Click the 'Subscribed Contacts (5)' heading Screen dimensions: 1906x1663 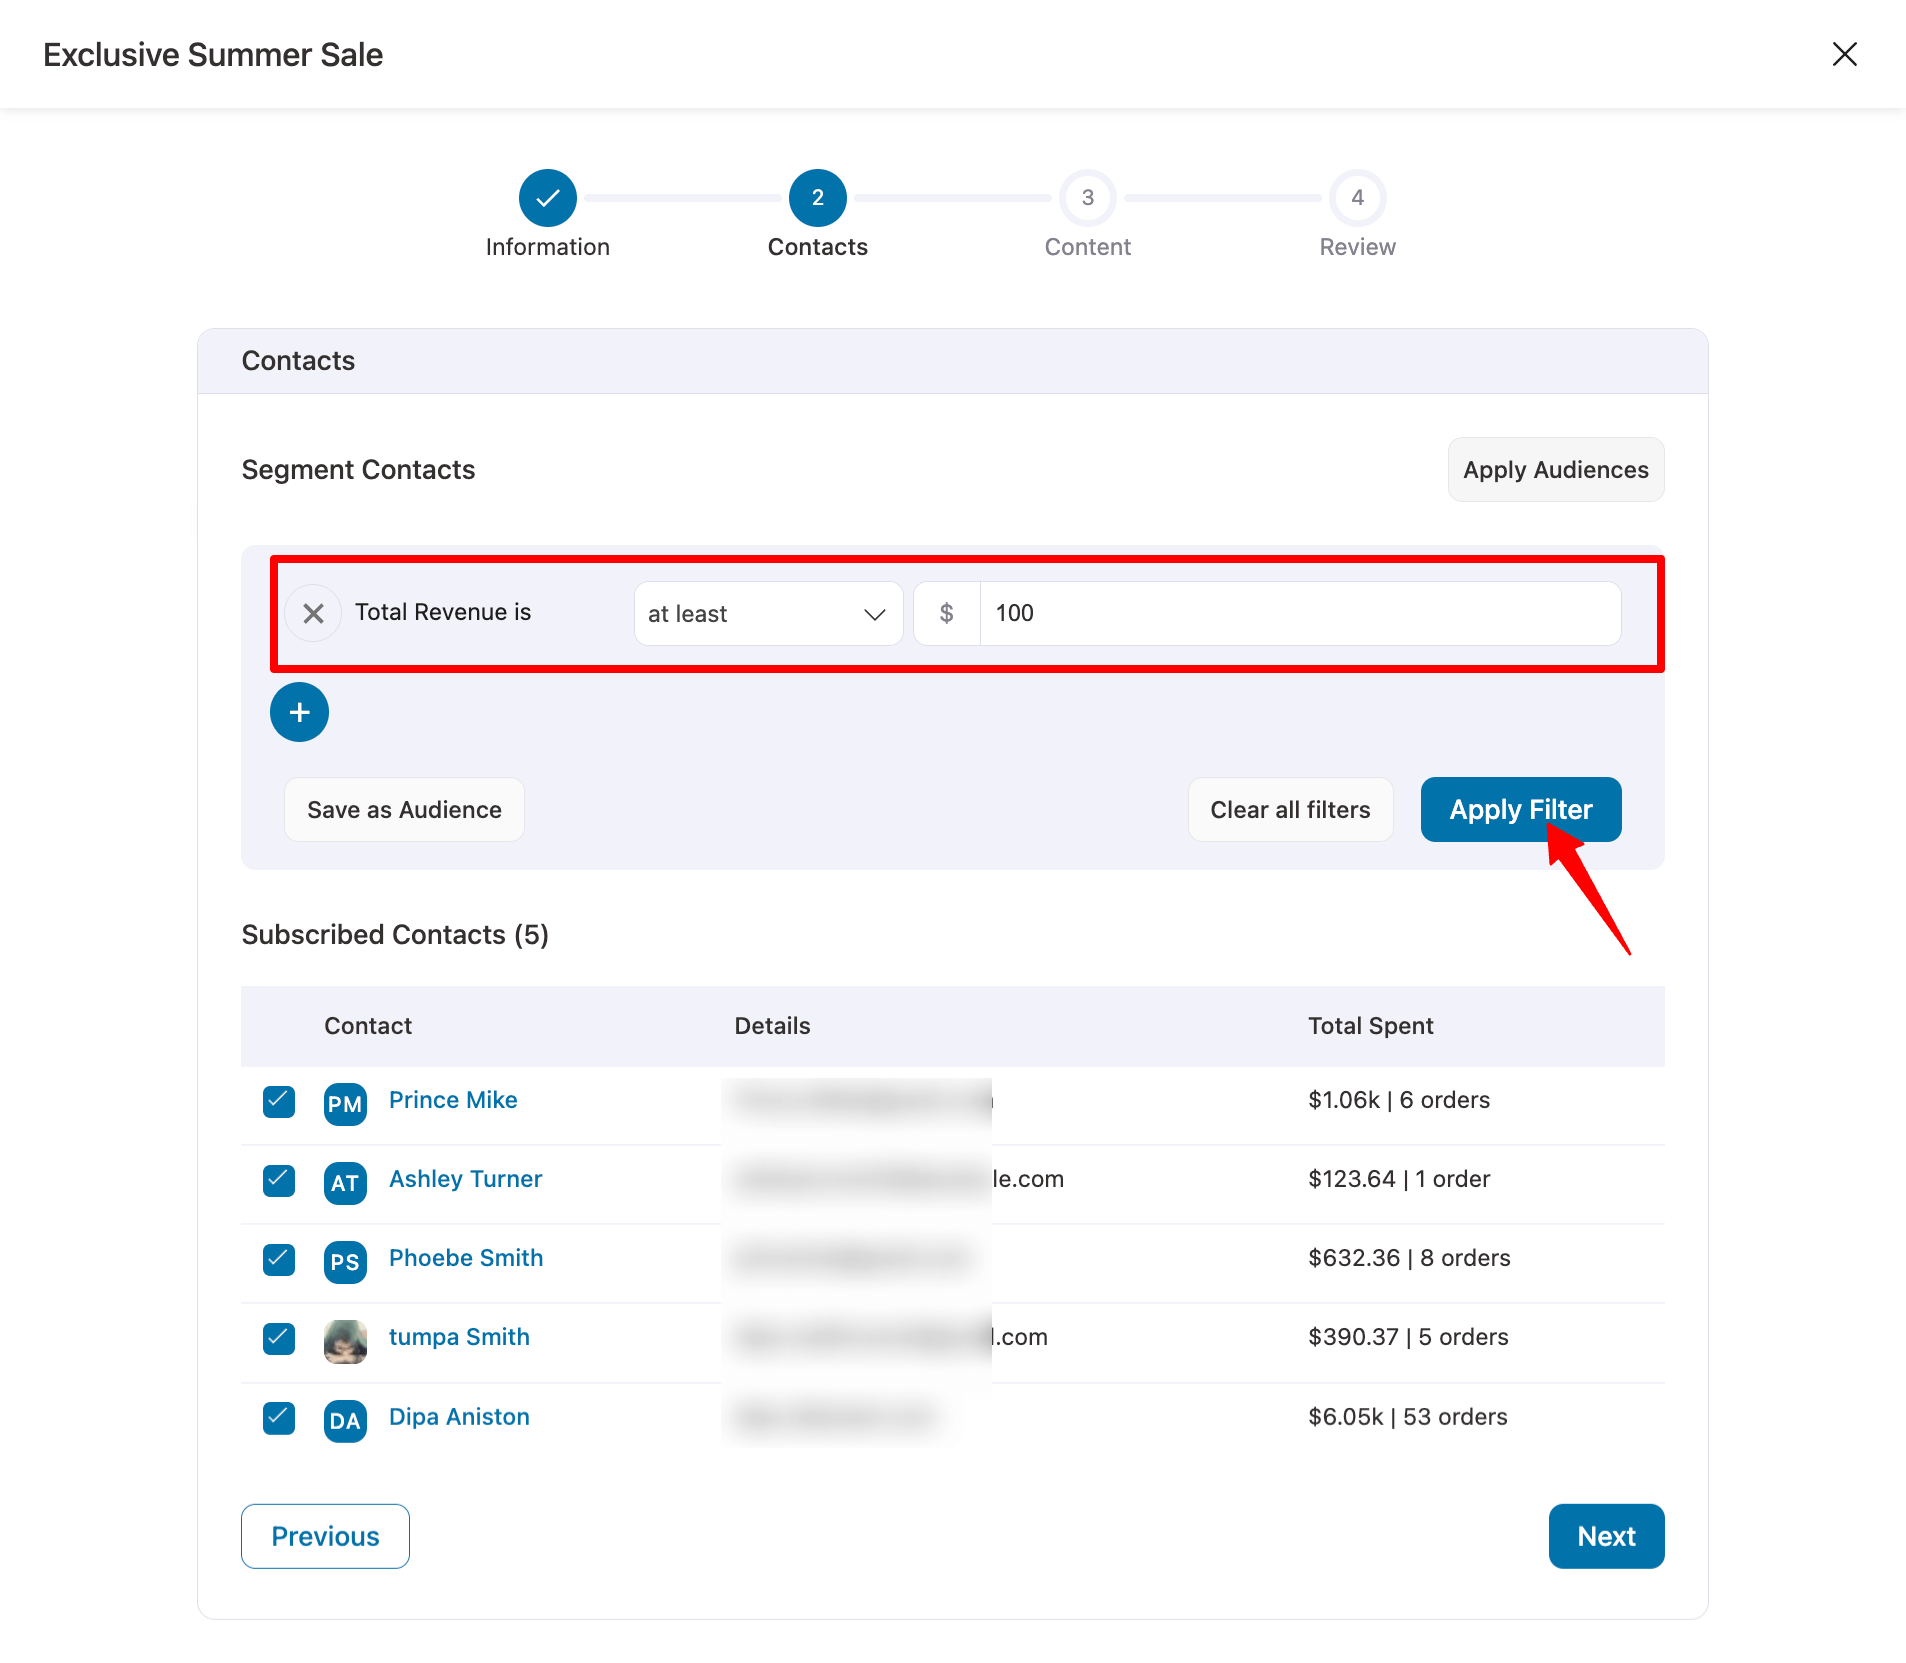[395, 935]
